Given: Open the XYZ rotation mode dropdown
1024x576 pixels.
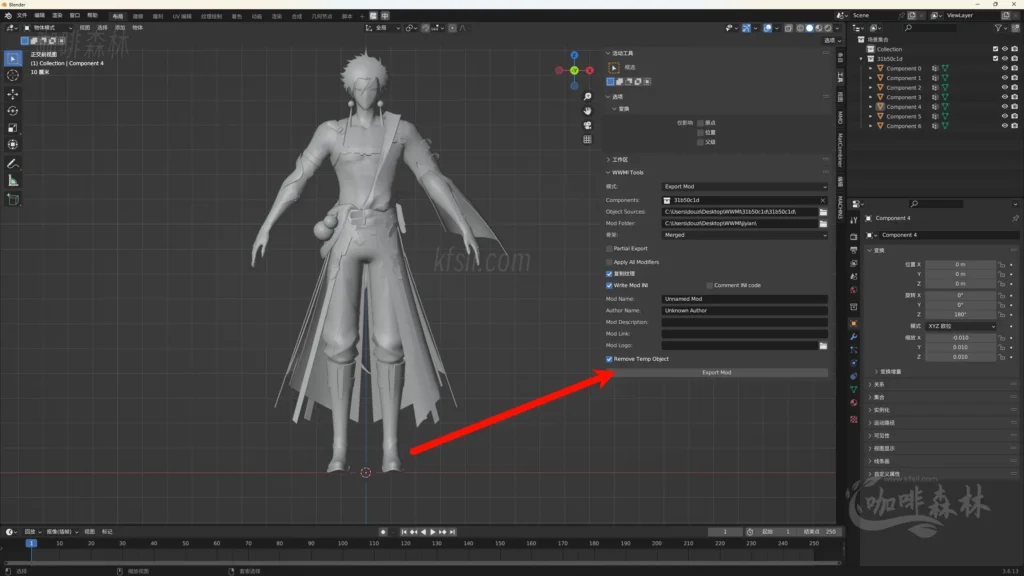Looking at the screenshot, I should pos(960,326).
